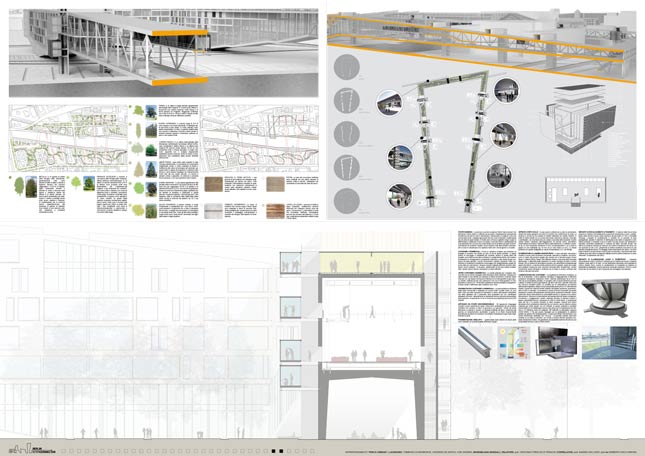Image resolution: width=645 pixels, height=456 pixels.
Task: Open the site plan showing paths only
Action: coord(259,139)
